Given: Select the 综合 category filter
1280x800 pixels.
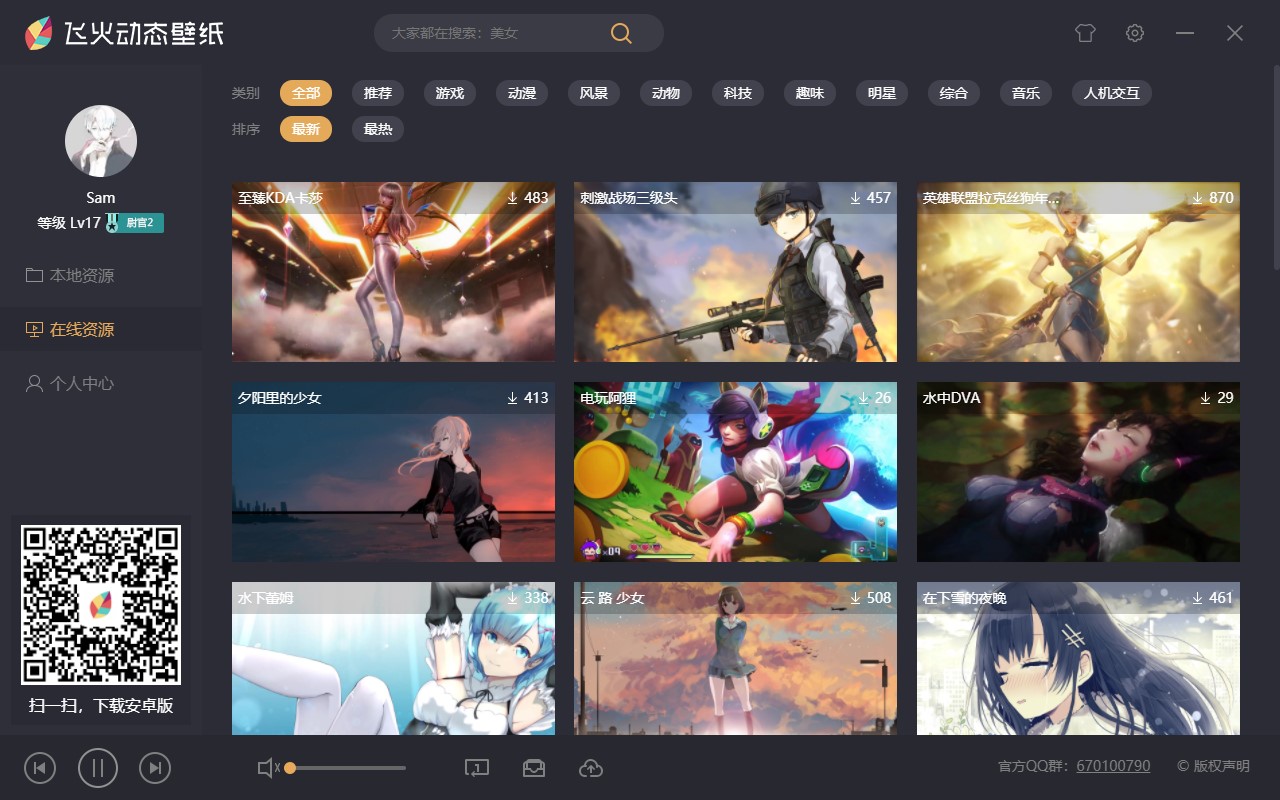Looking at the screenshot, I should coord(954,93).
